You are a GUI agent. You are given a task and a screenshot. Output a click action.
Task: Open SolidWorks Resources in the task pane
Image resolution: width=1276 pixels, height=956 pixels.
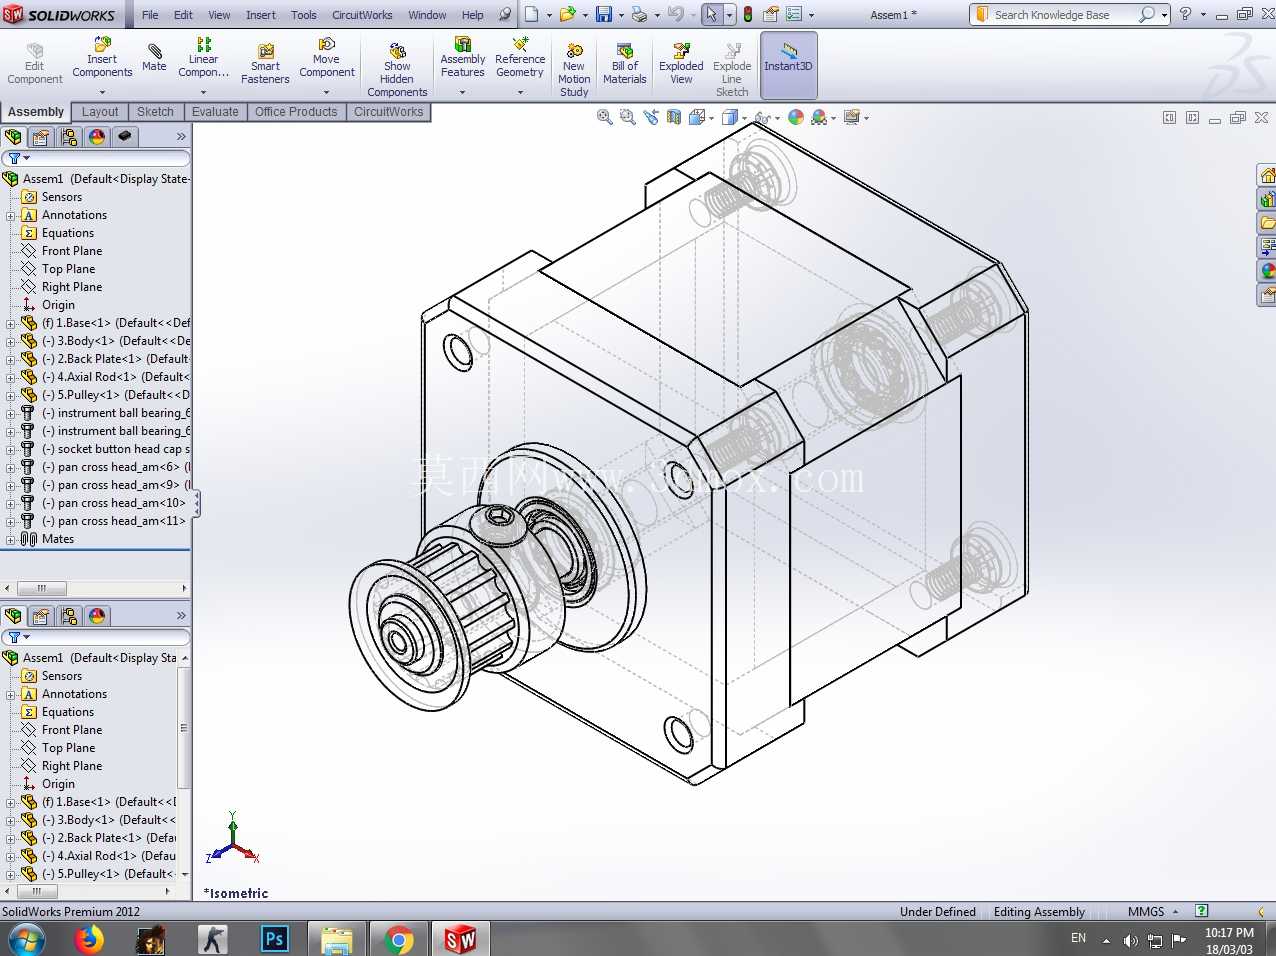[1267, 176]
